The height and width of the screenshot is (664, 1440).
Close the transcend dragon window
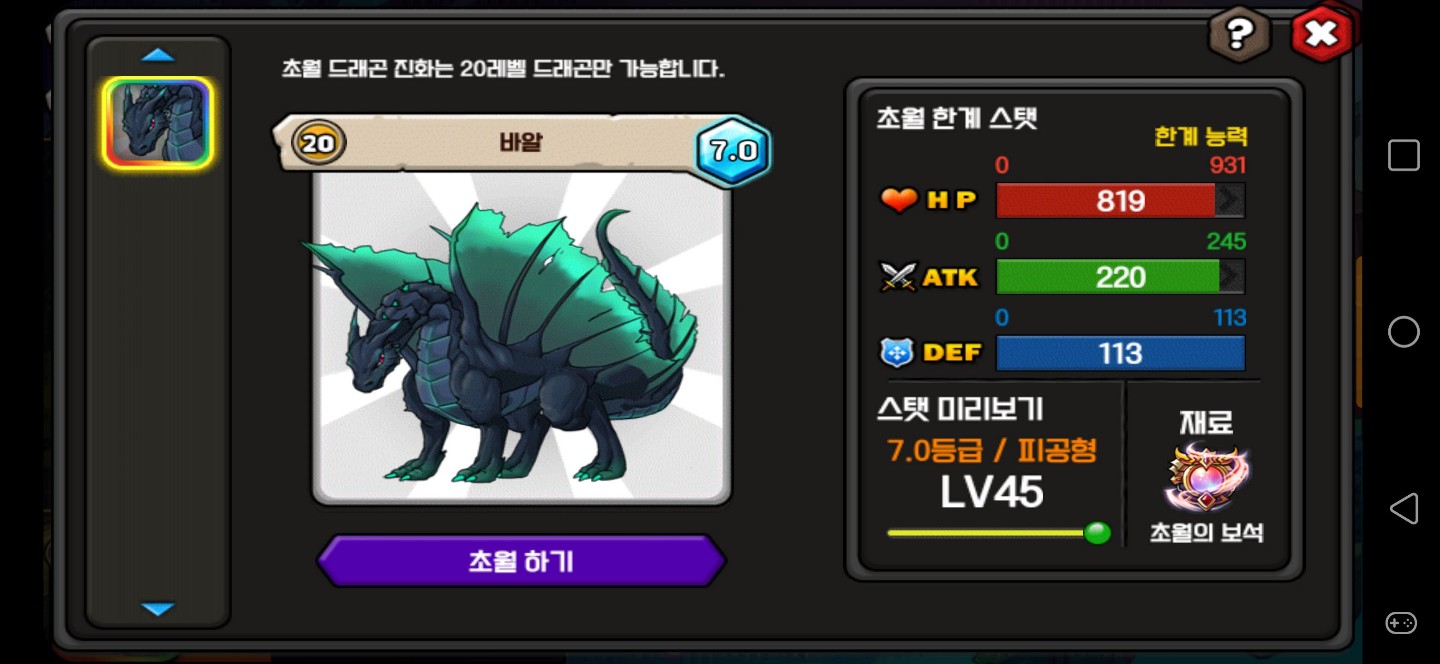tap(1322, 34)
